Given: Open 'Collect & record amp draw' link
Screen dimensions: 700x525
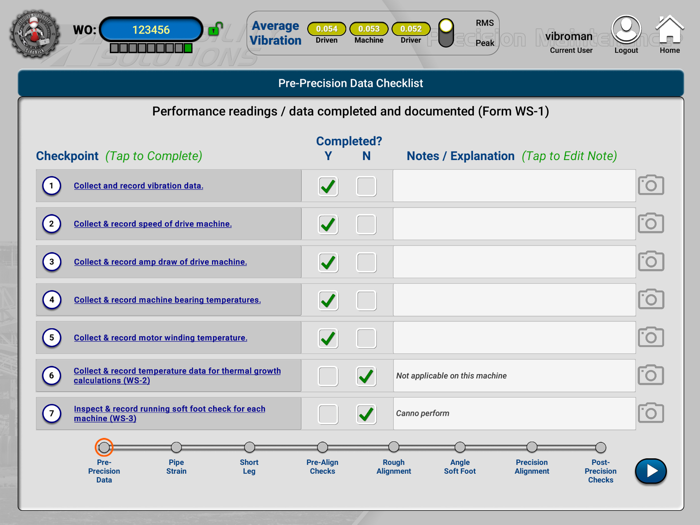Looking at the screenshot, I should point(160,262).
